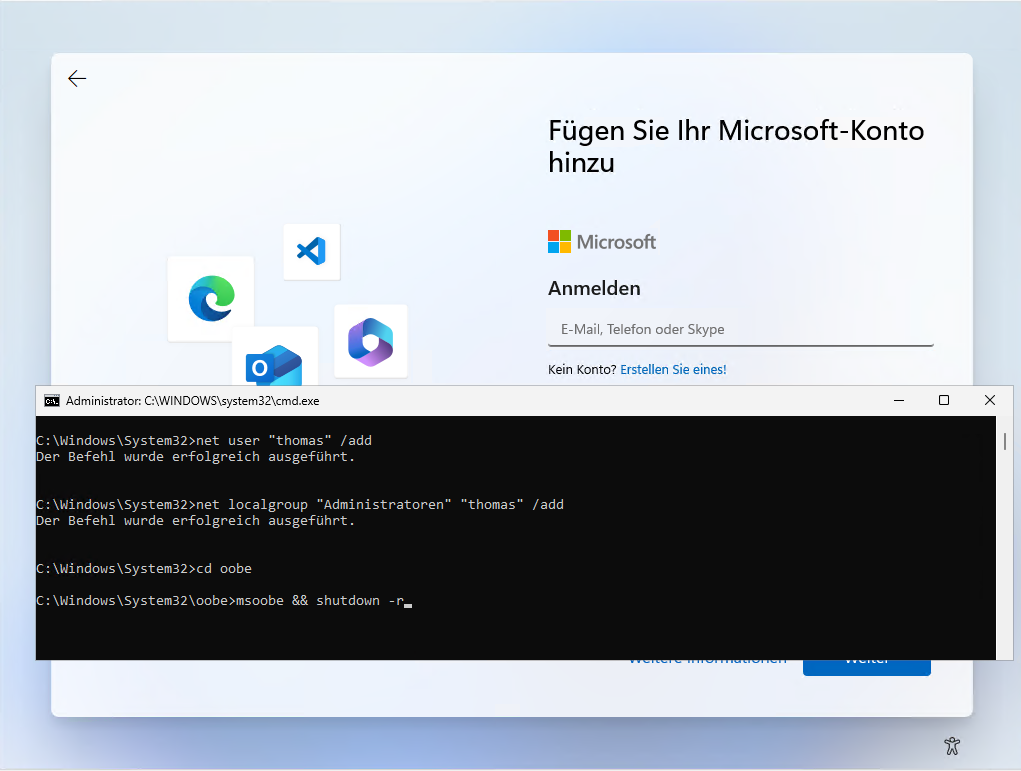The image size is (1021, 771).
Task: Open the accessibility options icon
Action: point(952,746)
